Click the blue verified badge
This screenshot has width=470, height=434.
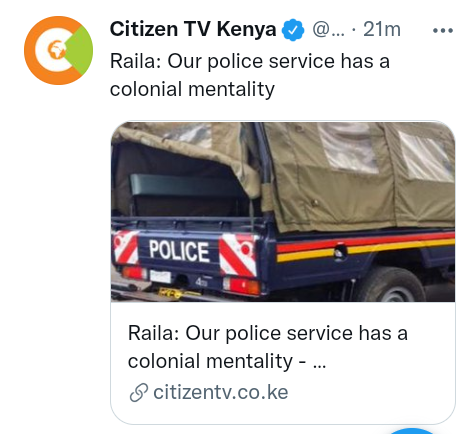click(293, 30)
